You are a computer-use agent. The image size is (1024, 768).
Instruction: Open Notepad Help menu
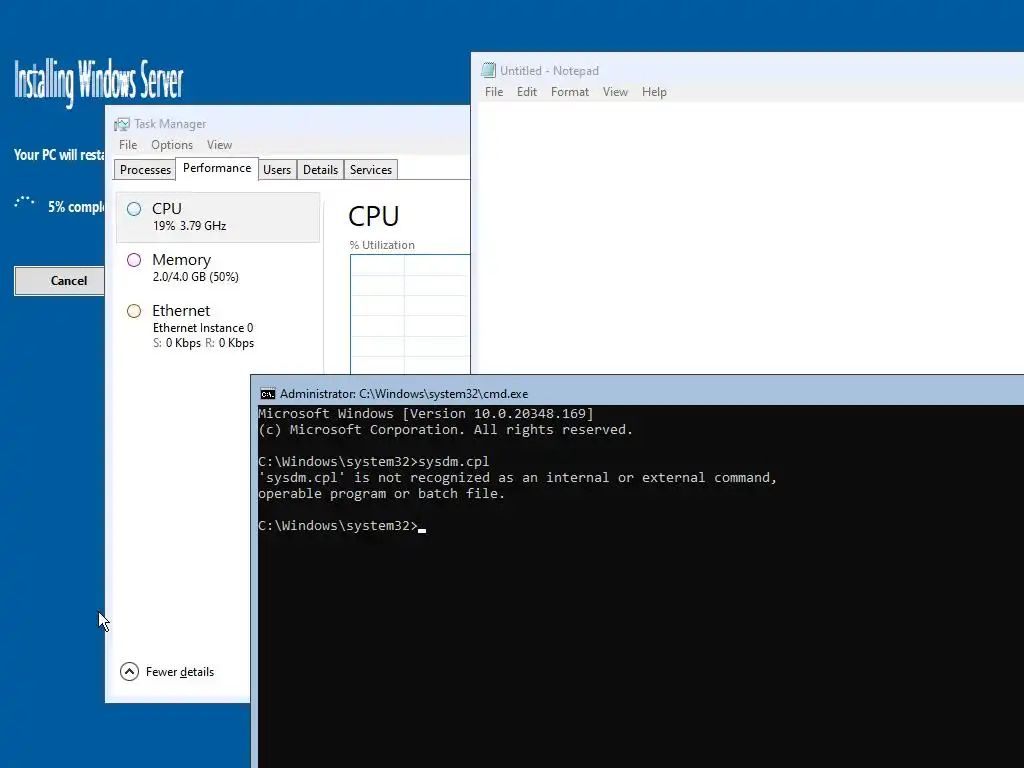(654, 92)
